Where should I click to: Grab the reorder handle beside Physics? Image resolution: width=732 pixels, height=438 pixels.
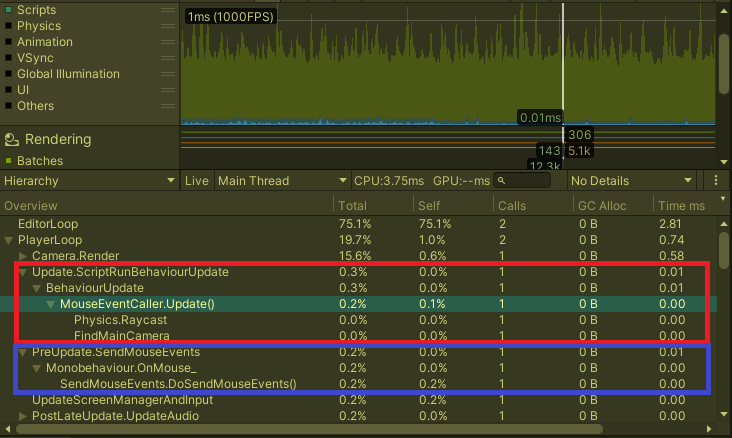[168, 26]
